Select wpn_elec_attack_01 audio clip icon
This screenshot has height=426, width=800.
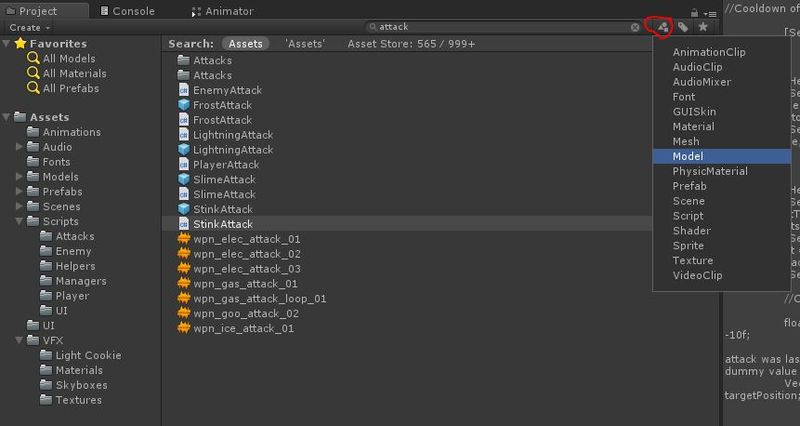(184, 239)
